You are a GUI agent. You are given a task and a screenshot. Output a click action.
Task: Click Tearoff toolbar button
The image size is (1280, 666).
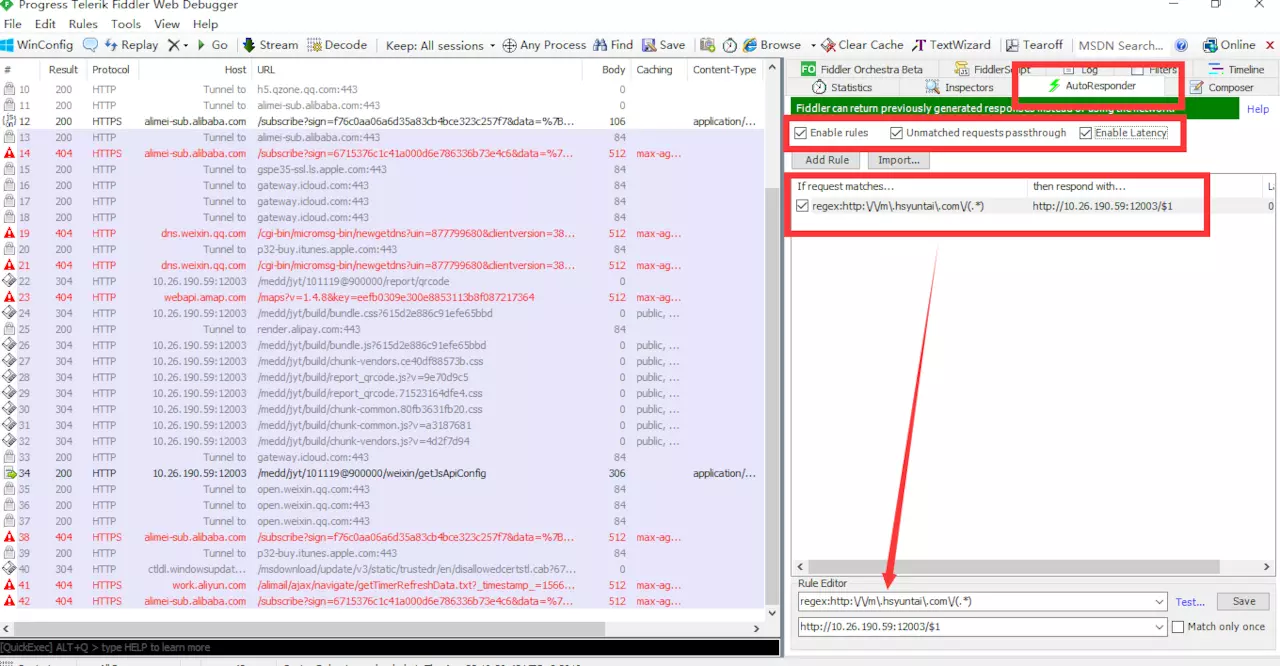(x=1034, y=45)
